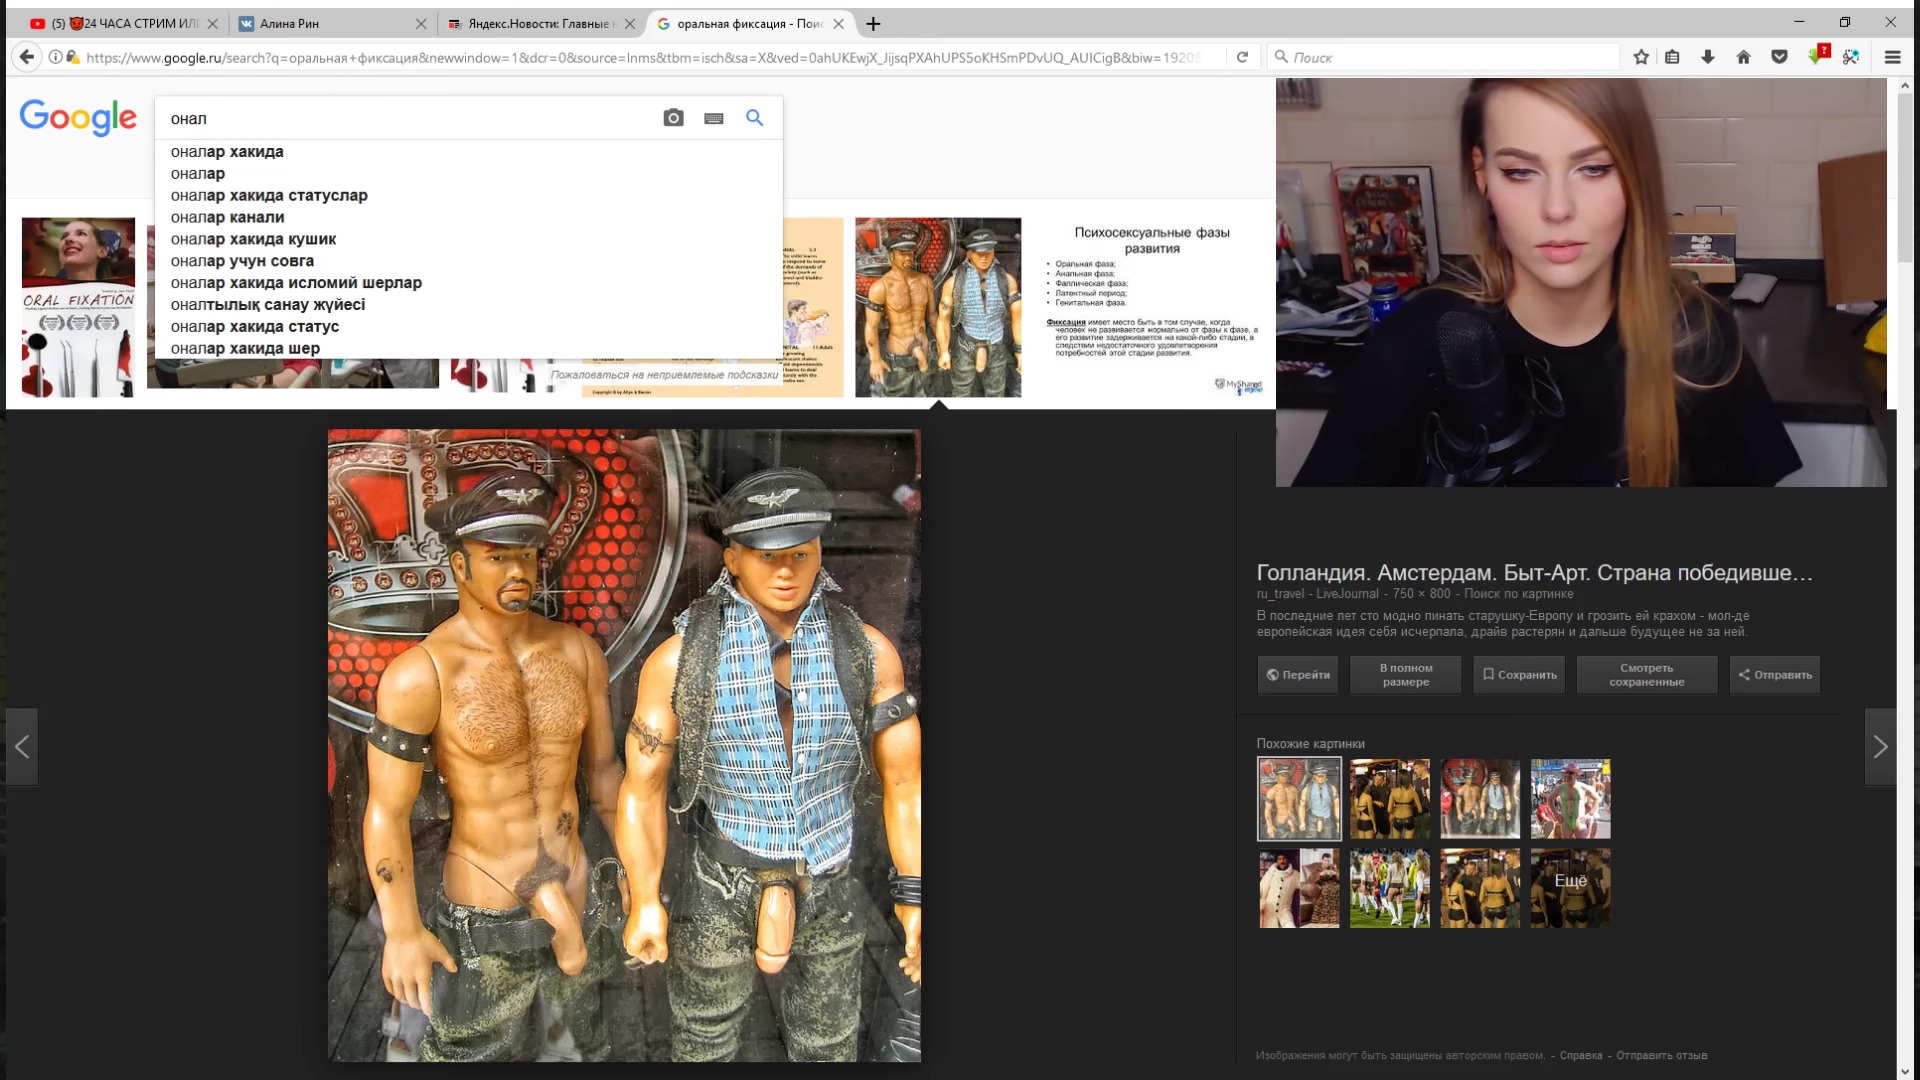
Task: Go to home page icon
Action: [1743, 57]
